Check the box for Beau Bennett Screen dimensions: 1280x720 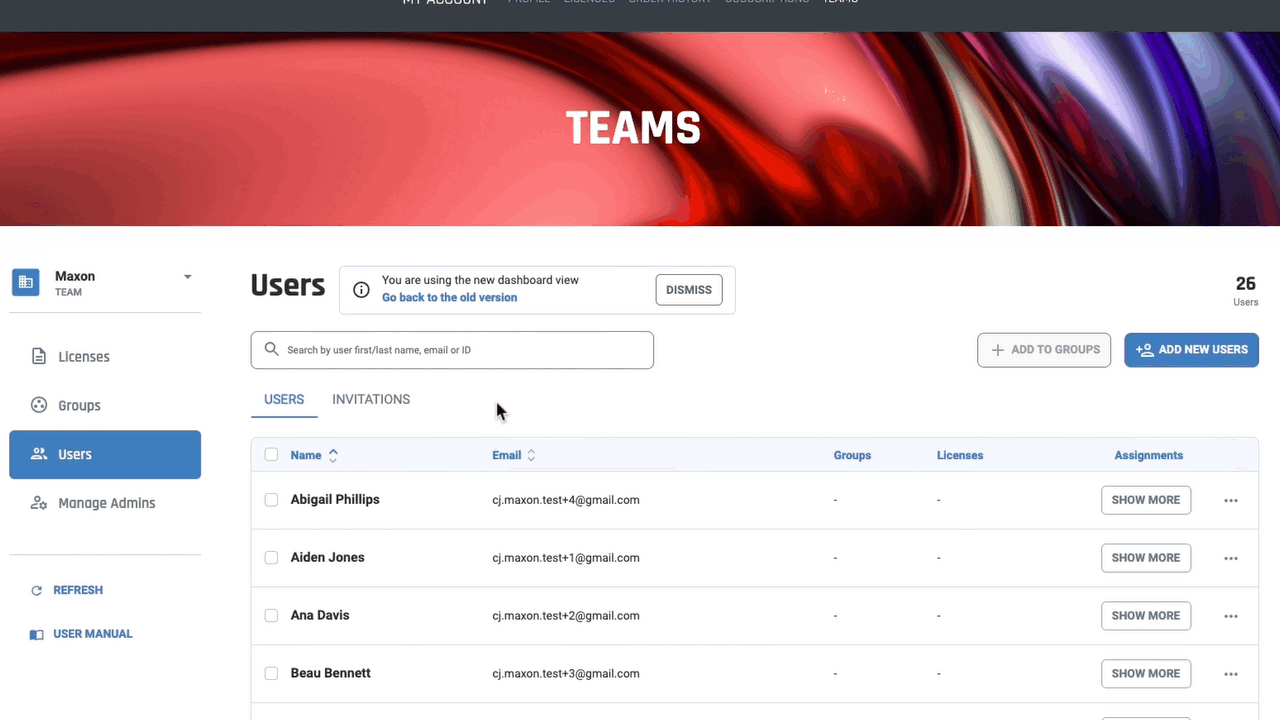coord(271,674)
